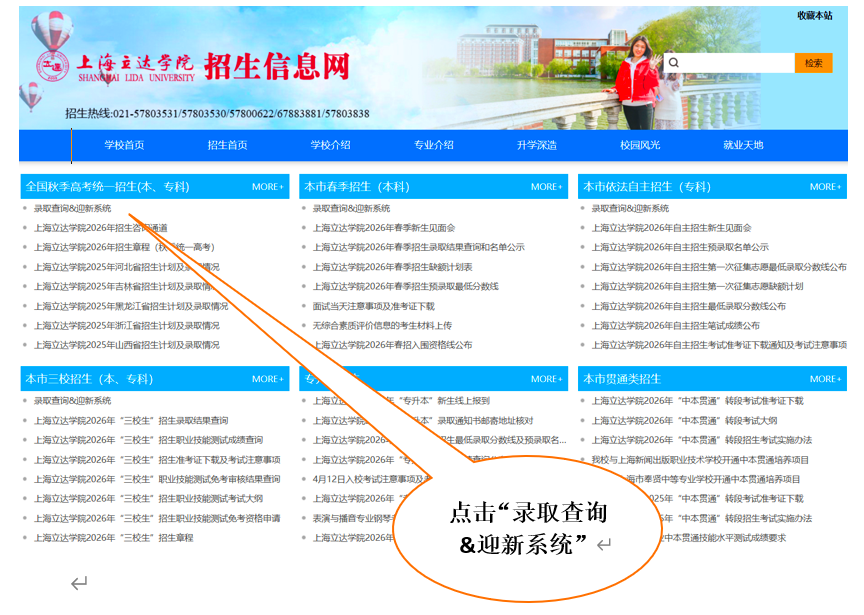The width and height of the screenshot is (864, 615).
Task: Click MORE+ in 本市春季招生 section
Action: click(x=547, y=187)
